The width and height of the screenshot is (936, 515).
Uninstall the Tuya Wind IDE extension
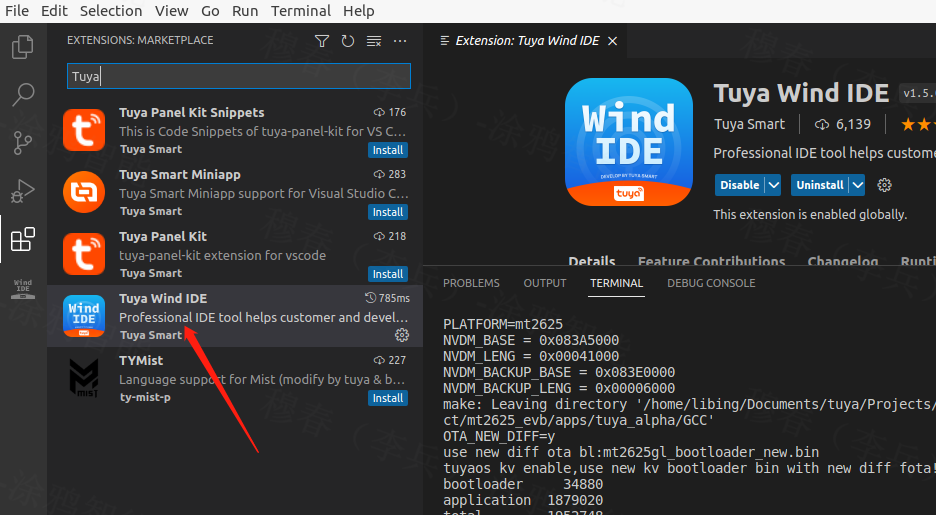click(820, 185)
